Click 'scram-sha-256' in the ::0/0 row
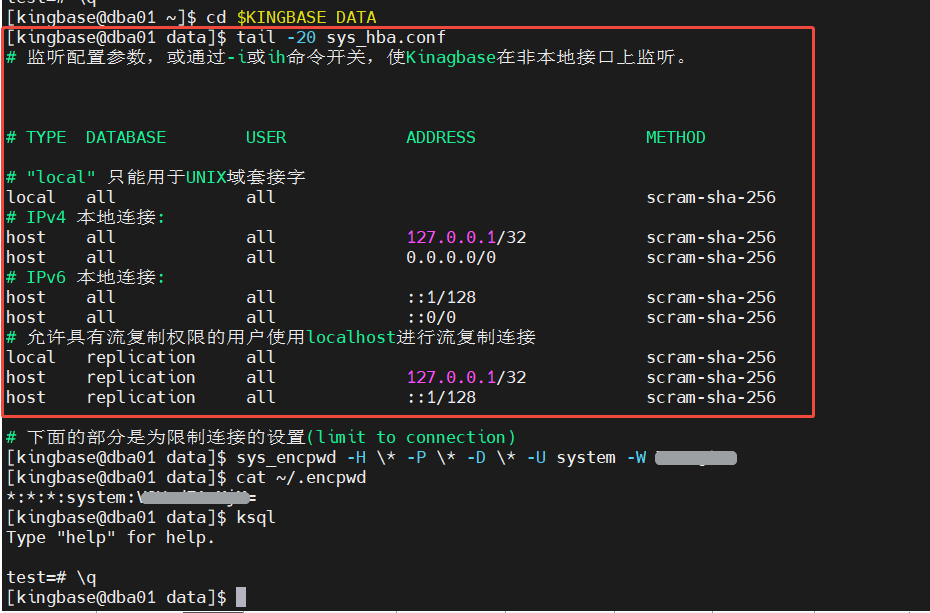 click(711, 317)
